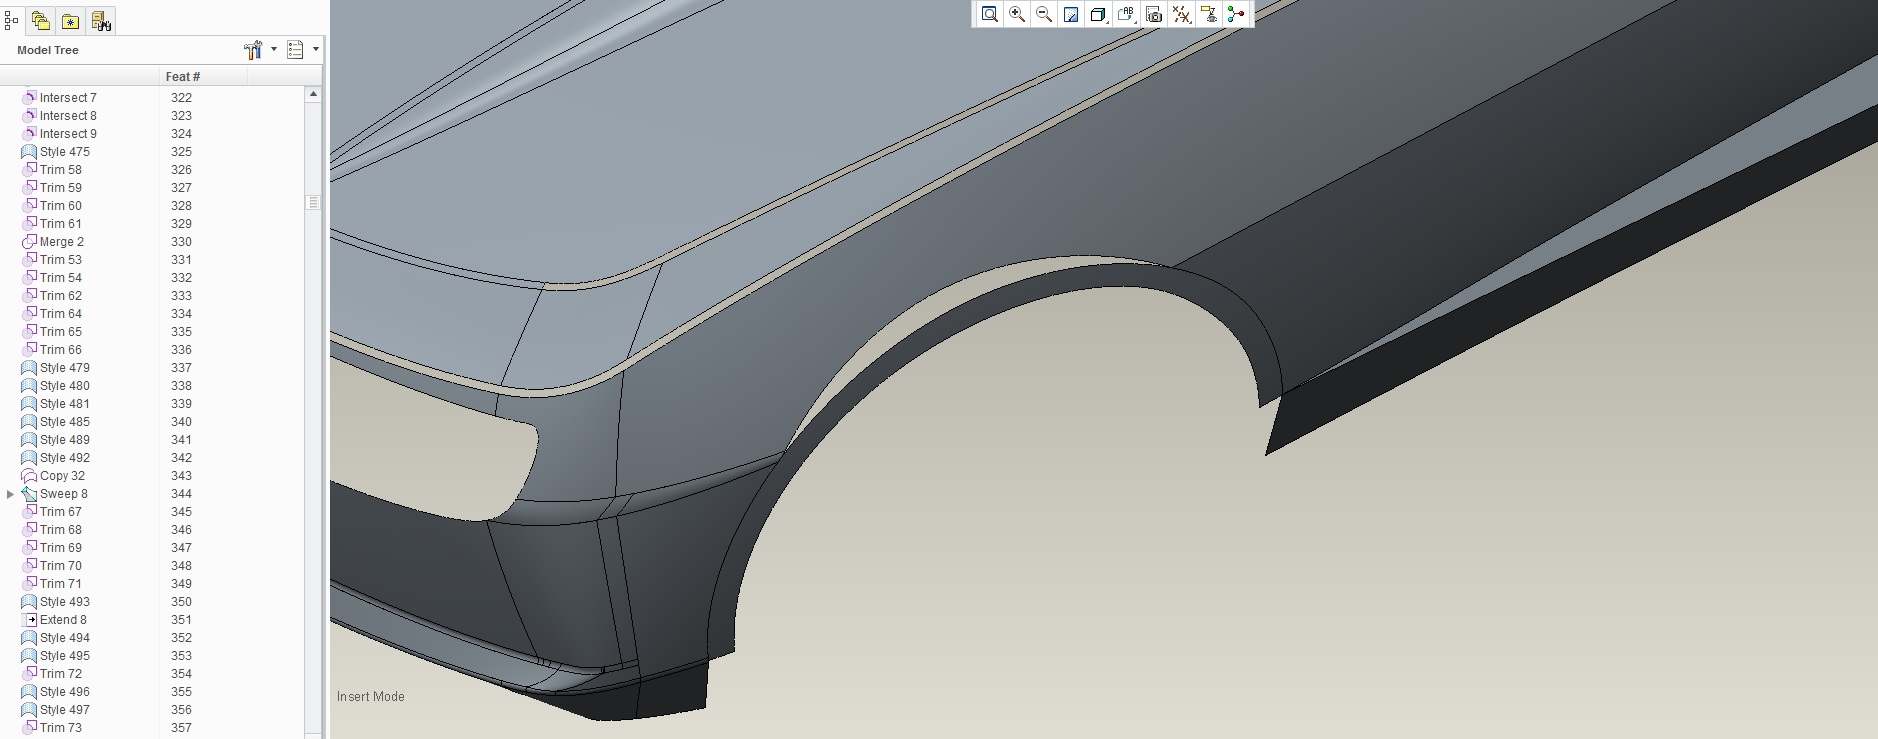Open the Search file cabinet tab

click(101, 20)
